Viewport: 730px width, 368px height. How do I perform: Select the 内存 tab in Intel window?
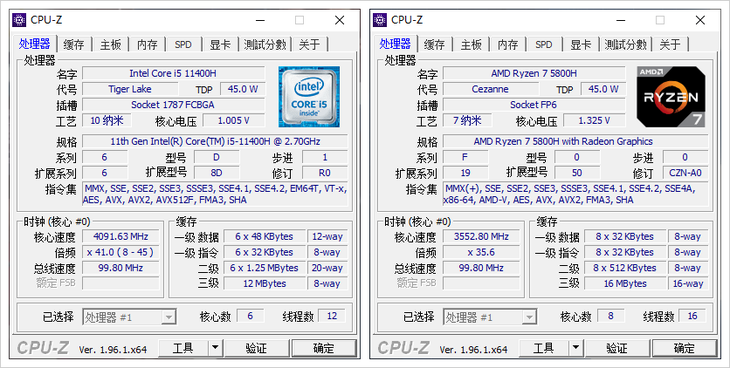(x=147, y=45)
